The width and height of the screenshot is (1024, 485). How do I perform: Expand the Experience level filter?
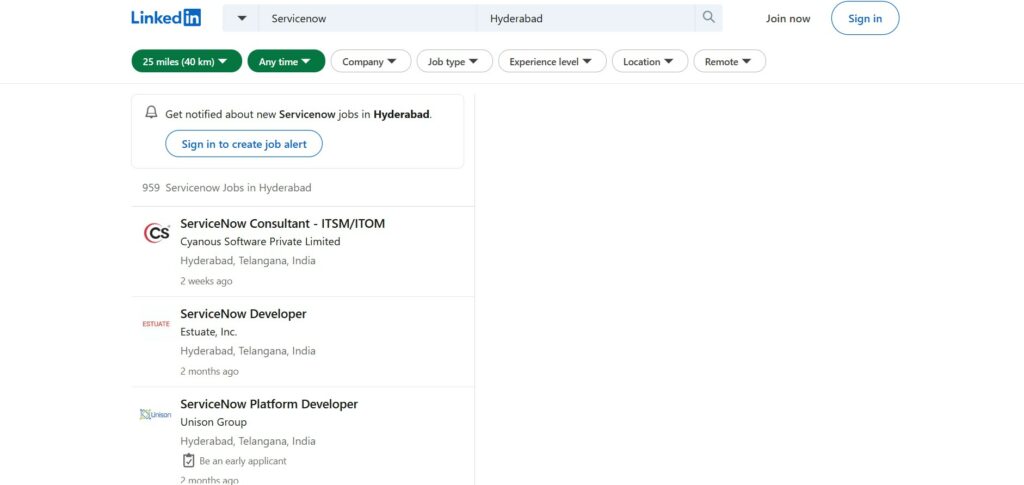tap(552, 61)
